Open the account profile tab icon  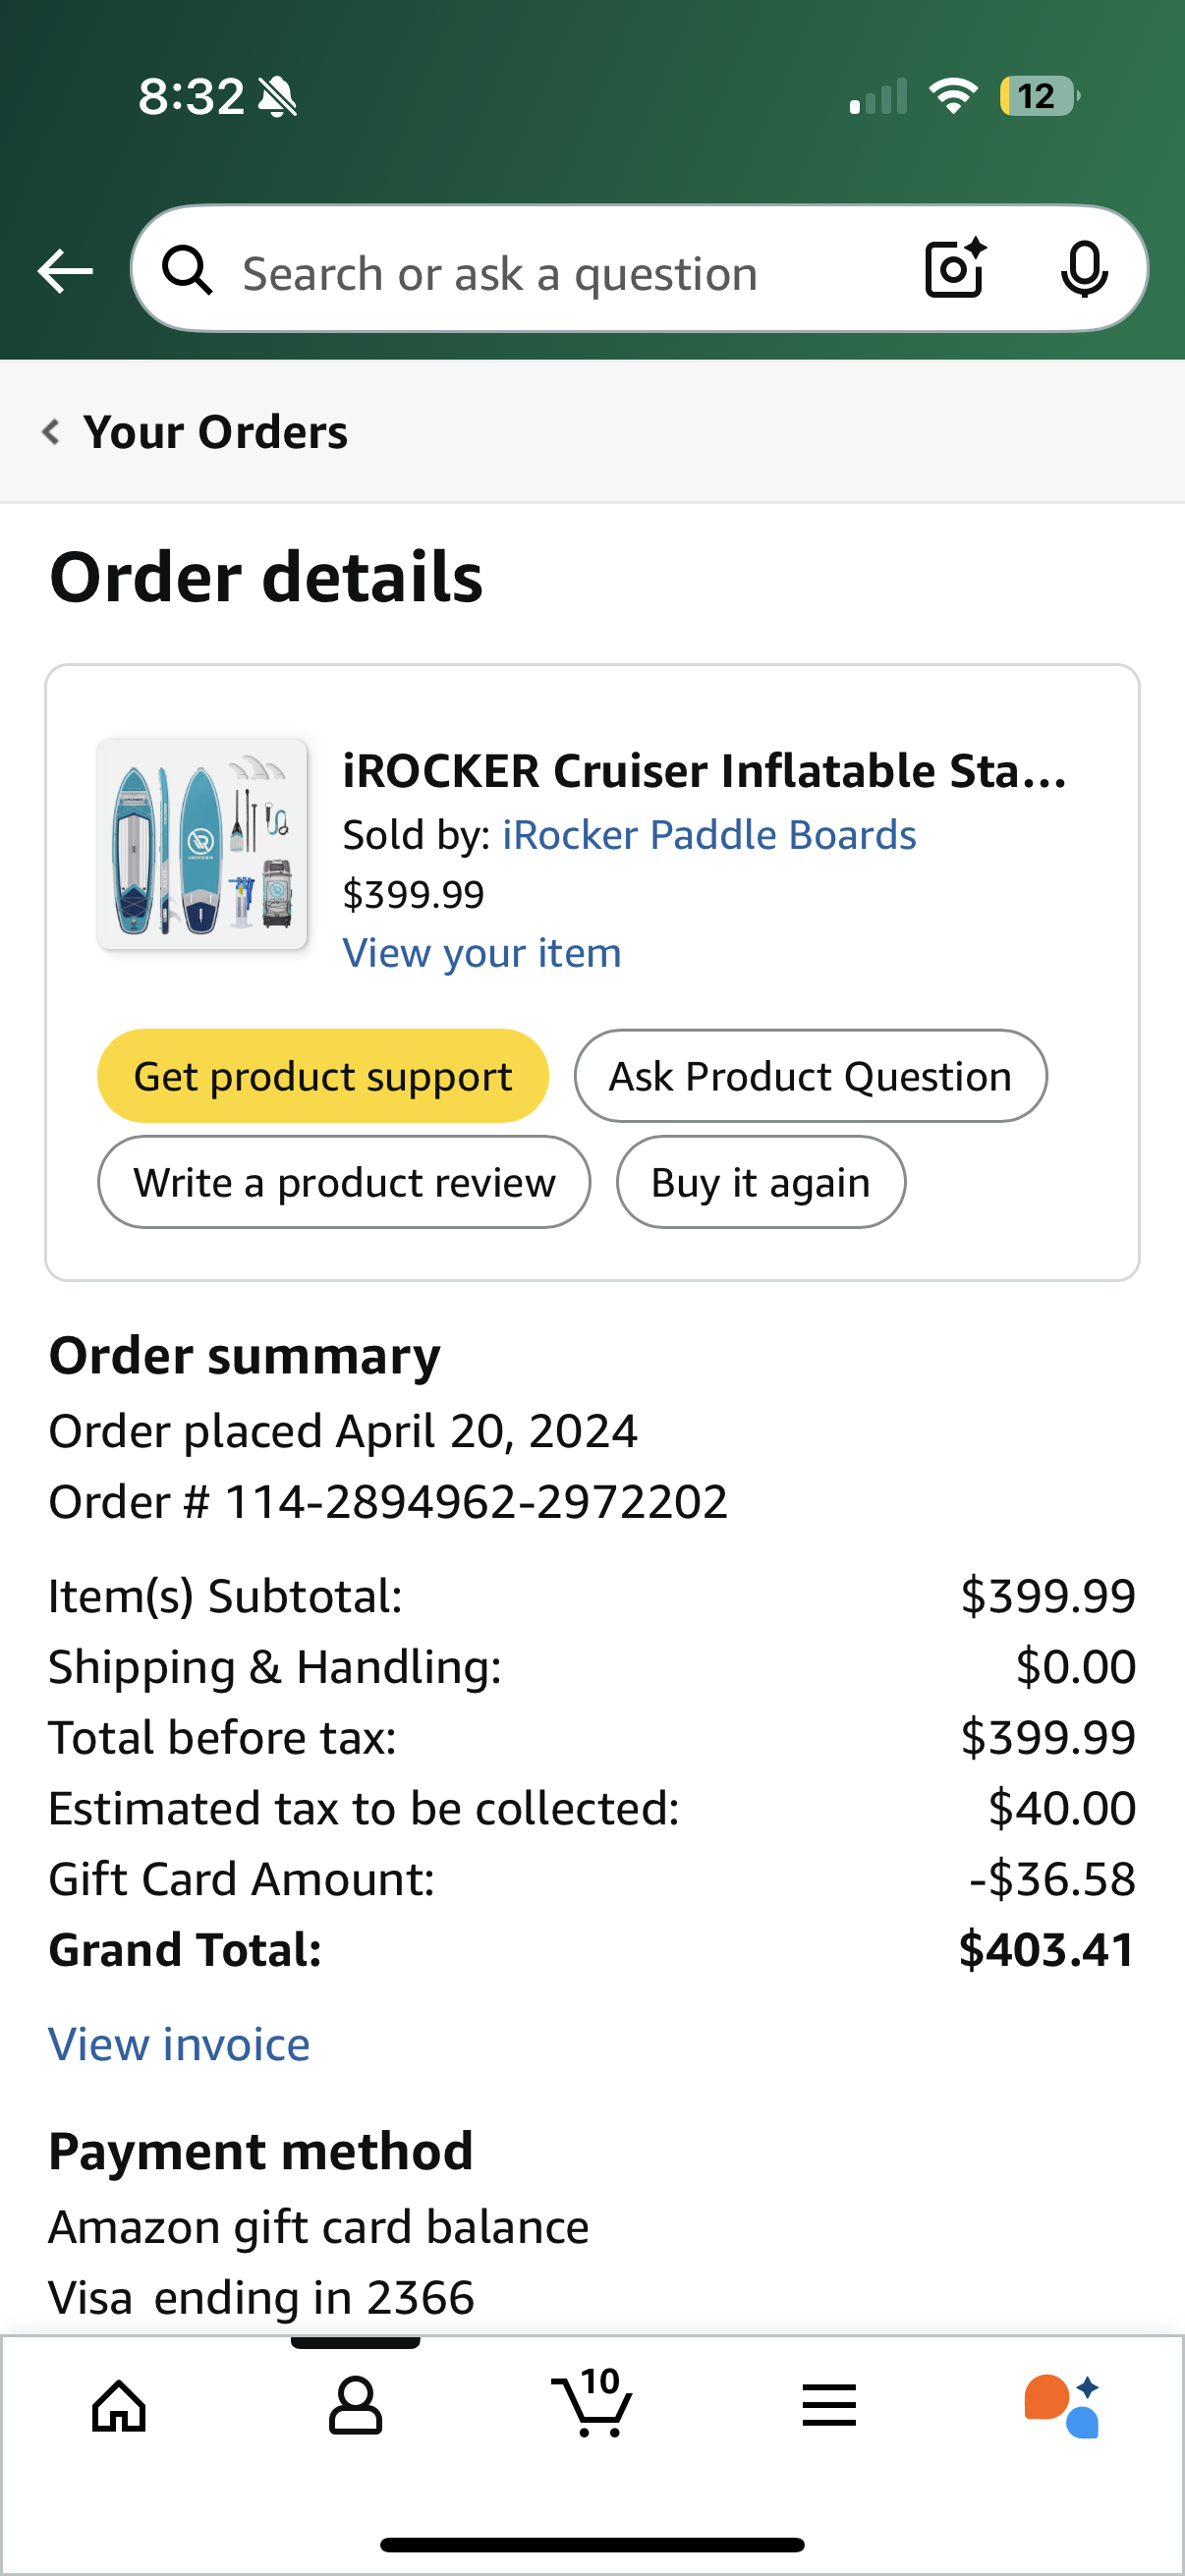[x=355, y=2406]
